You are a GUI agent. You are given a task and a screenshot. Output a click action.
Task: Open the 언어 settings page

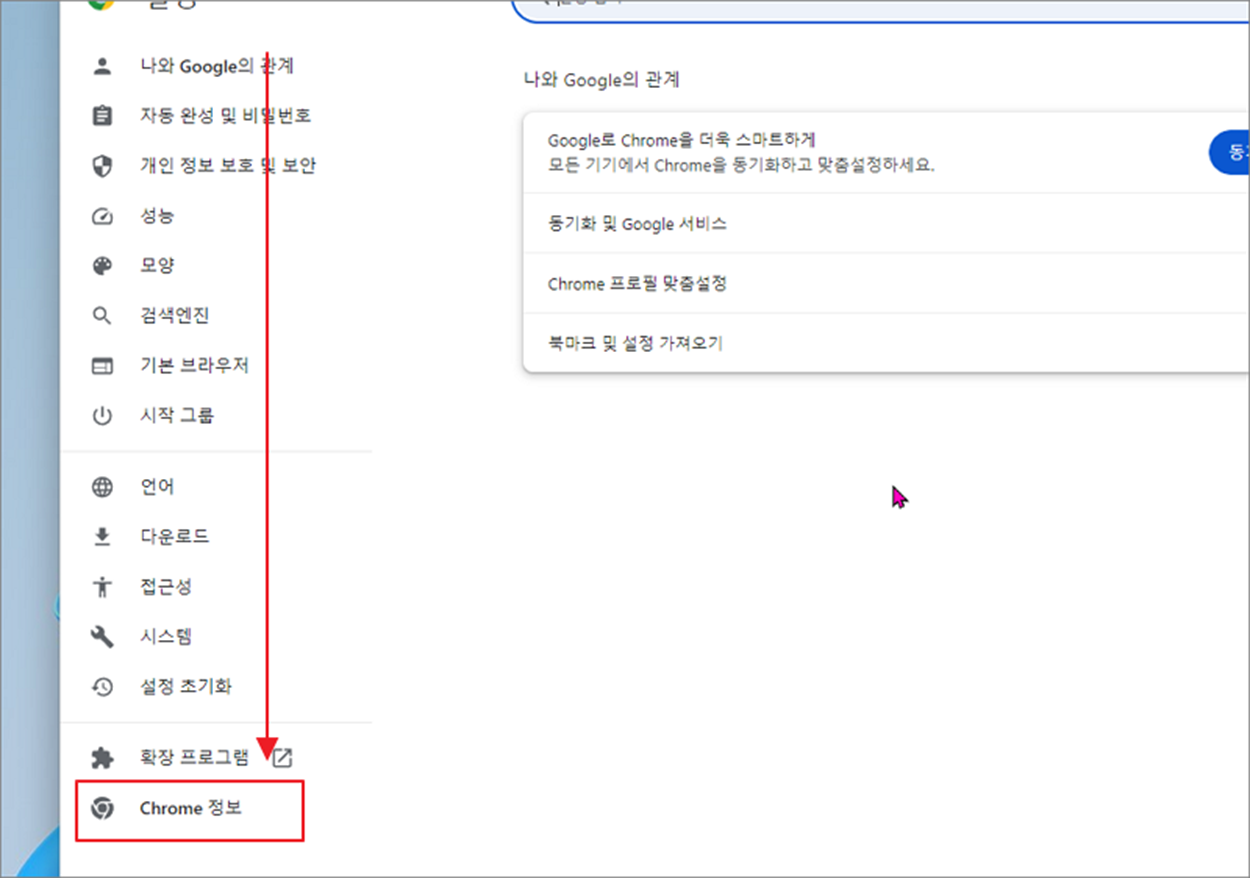(x=157, y=487)
